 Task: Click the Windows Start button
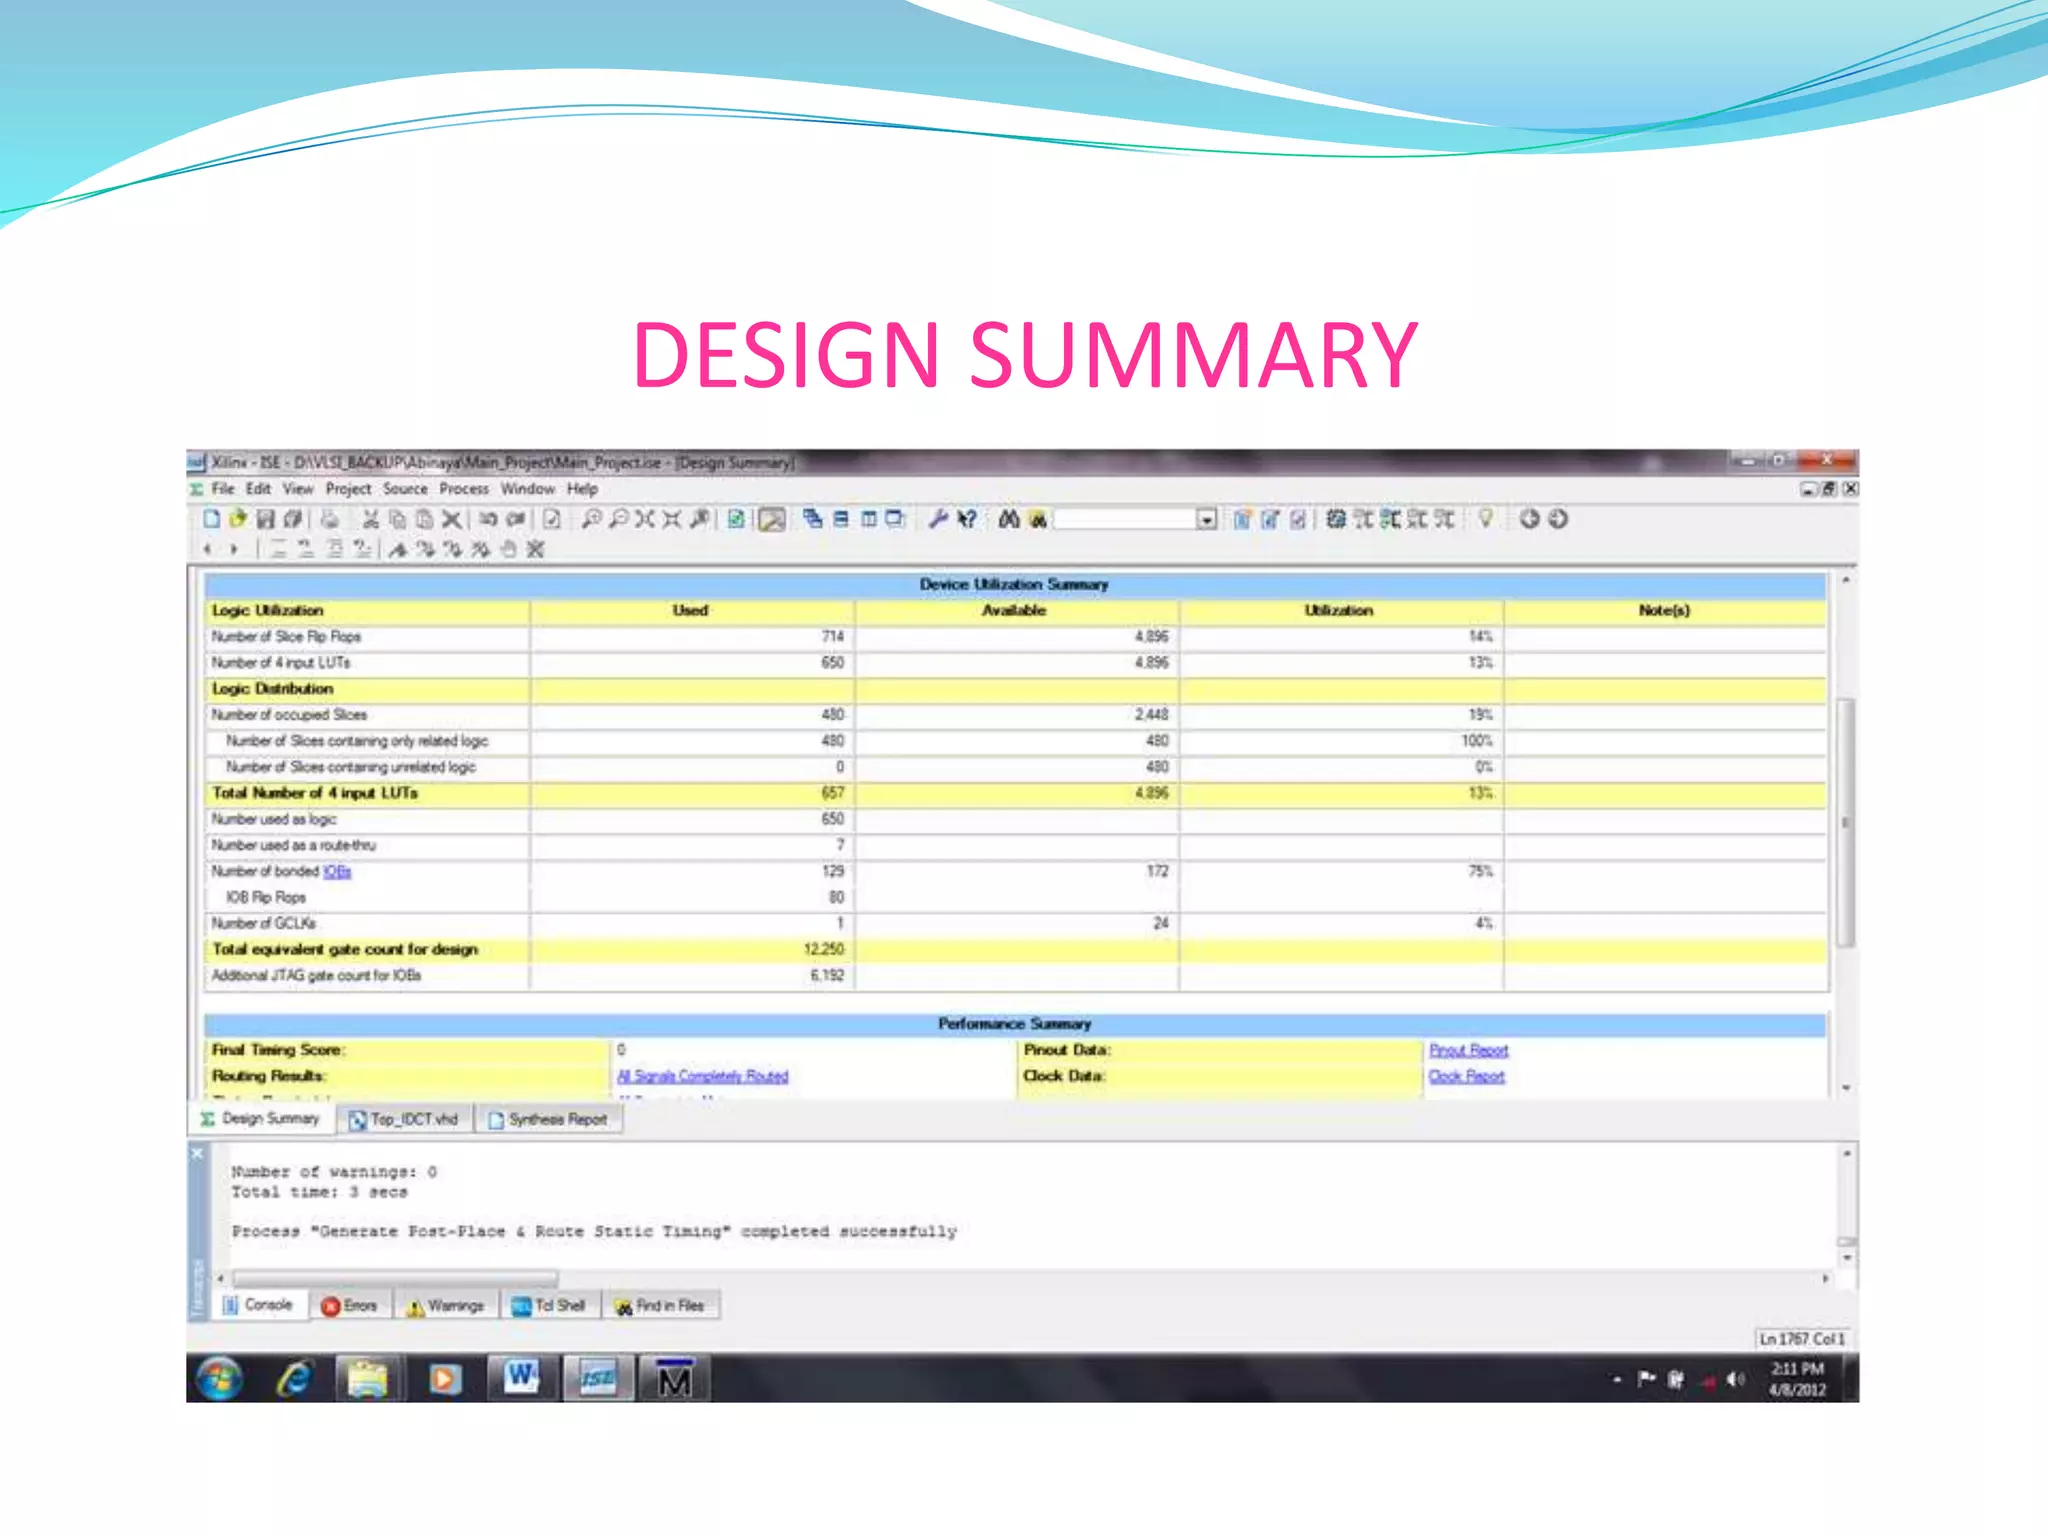pos(219,1380)
